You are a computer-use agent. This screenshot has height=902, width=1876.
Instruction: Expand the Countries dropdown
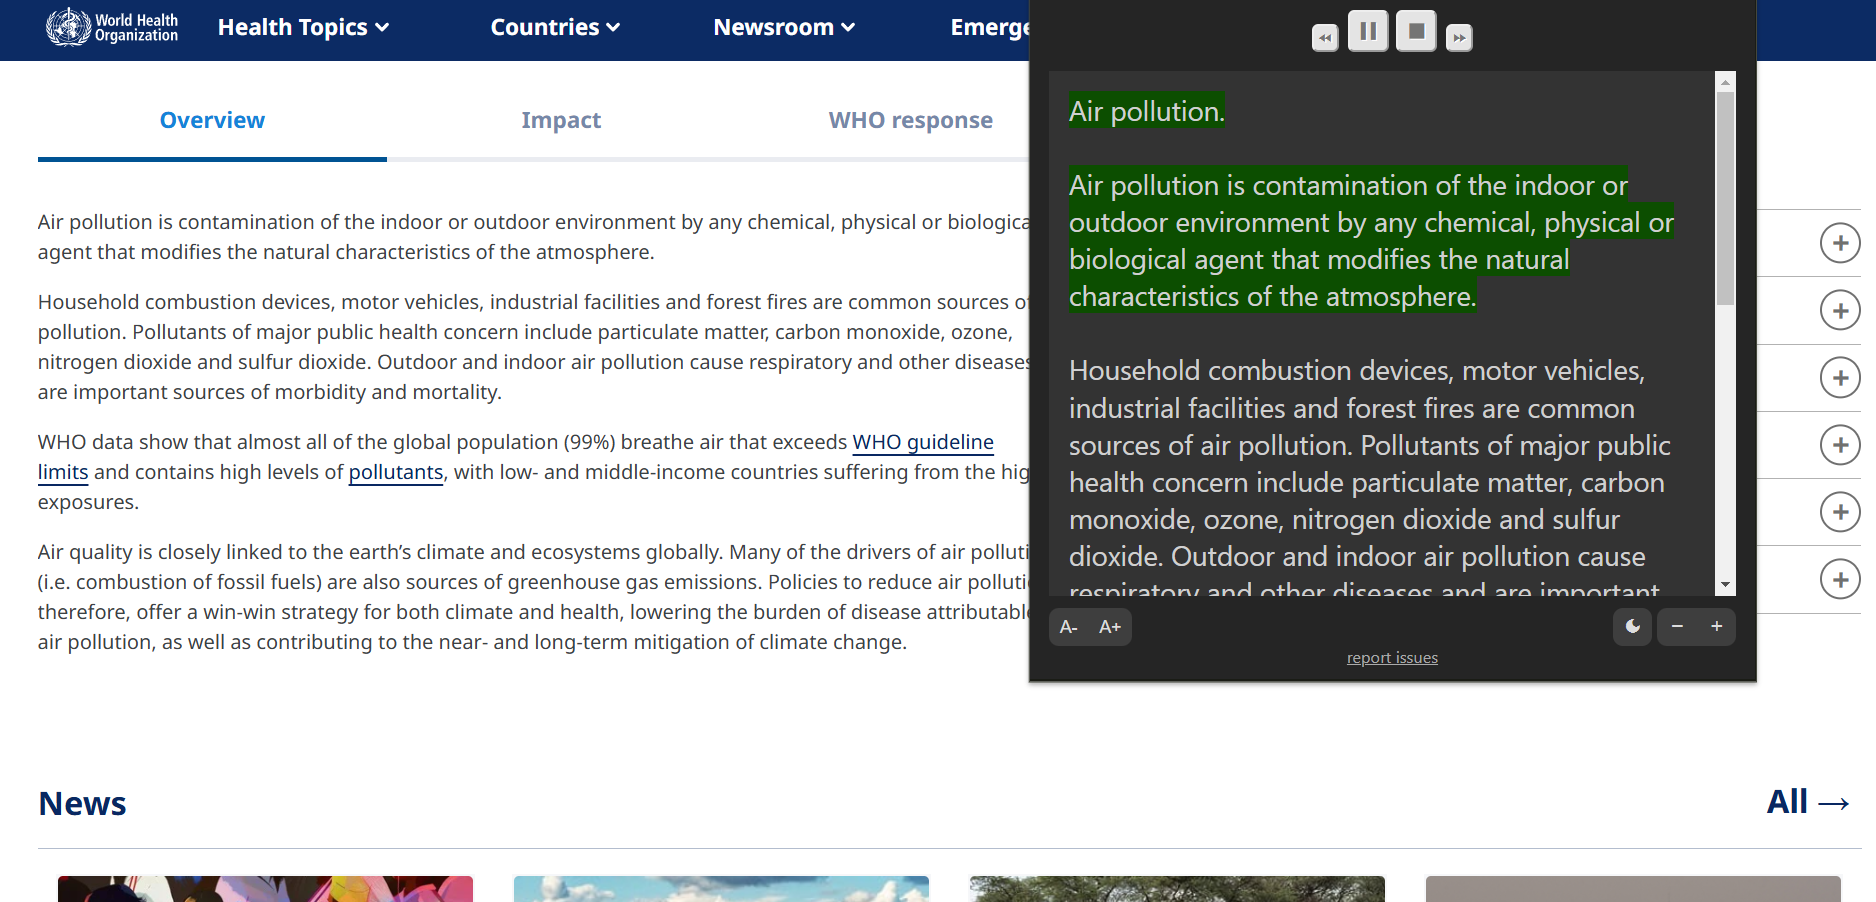[555, 27]
